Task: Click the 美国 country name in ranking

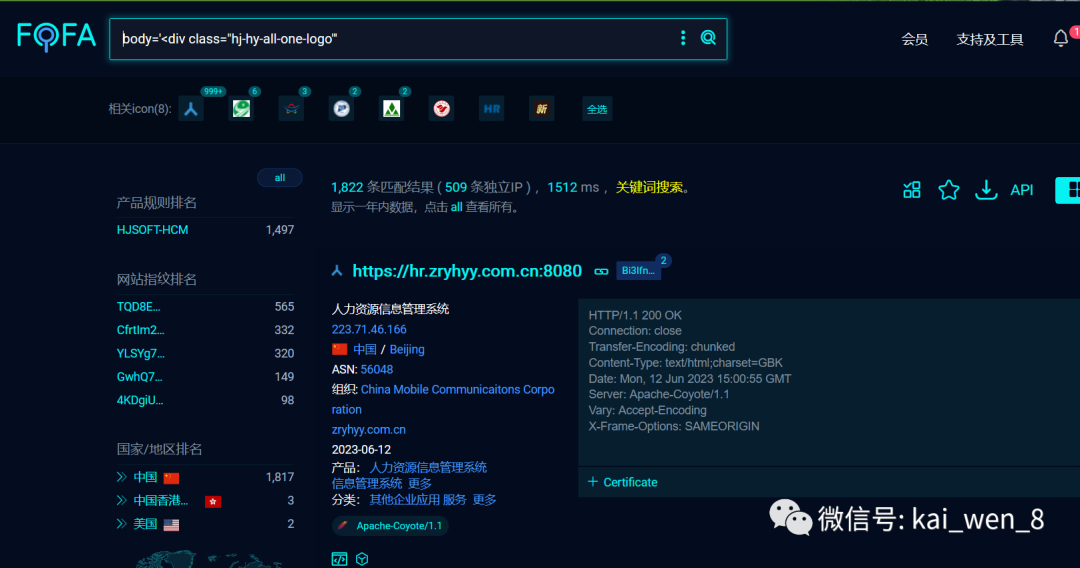Action: 145,524
